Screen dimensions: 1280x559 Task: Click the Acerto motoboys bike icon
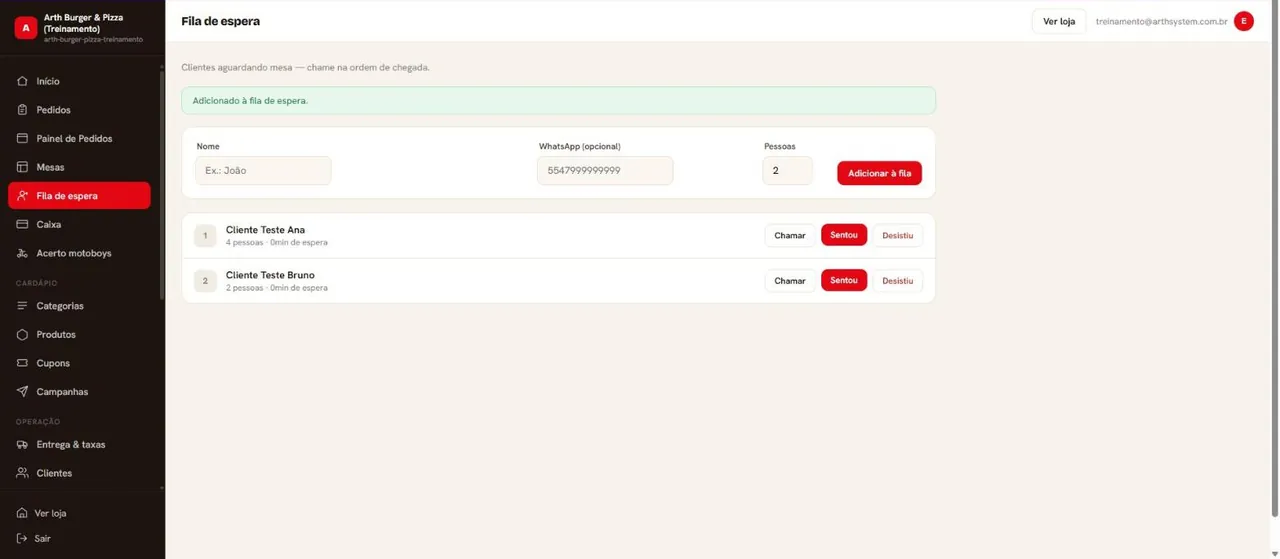(22, 253)
